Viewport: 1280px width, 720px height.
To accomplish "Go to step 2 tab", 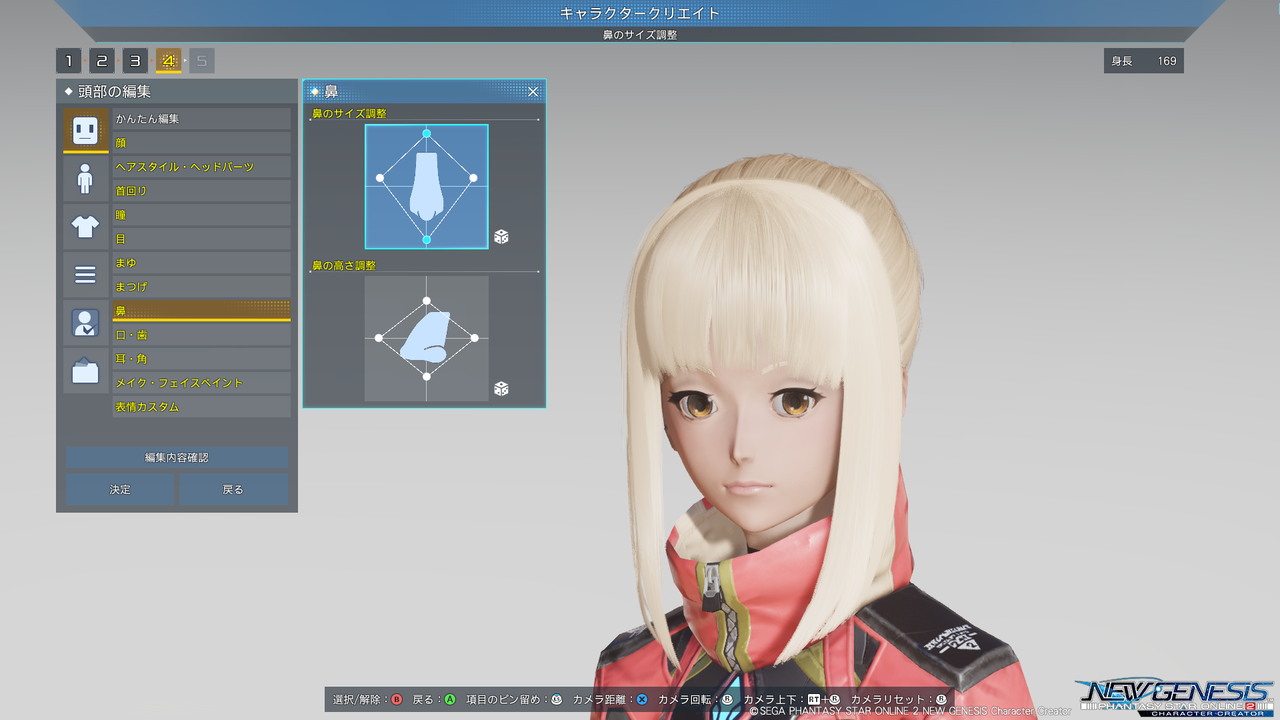I will (102, 61).
